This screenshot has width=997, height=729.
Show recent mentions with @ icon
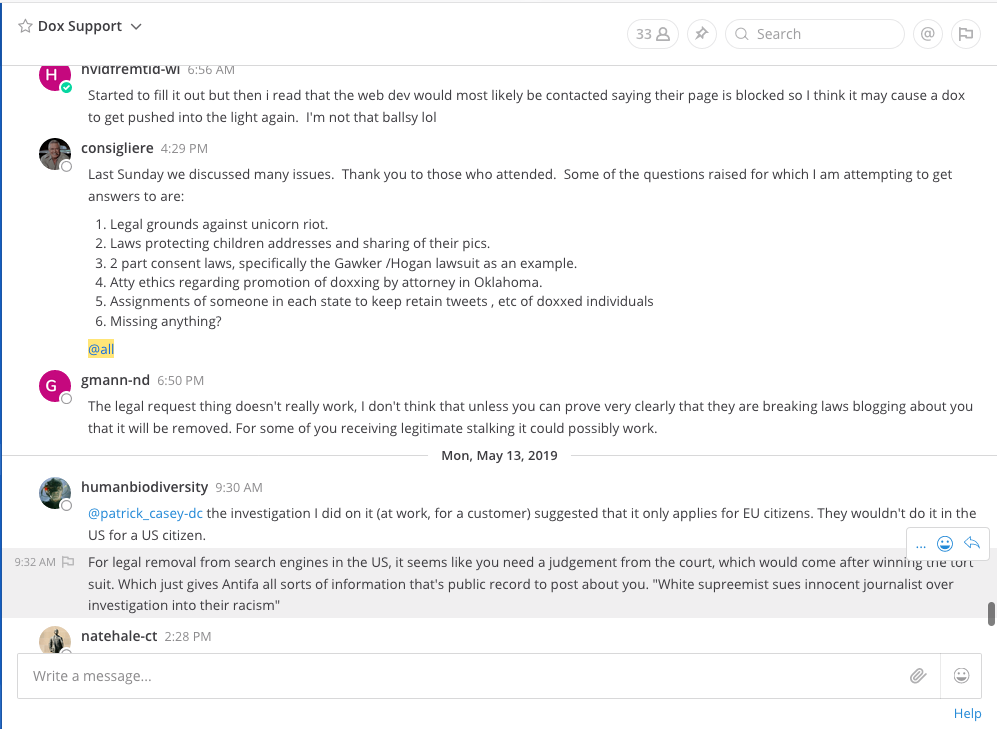coord(928,34)
